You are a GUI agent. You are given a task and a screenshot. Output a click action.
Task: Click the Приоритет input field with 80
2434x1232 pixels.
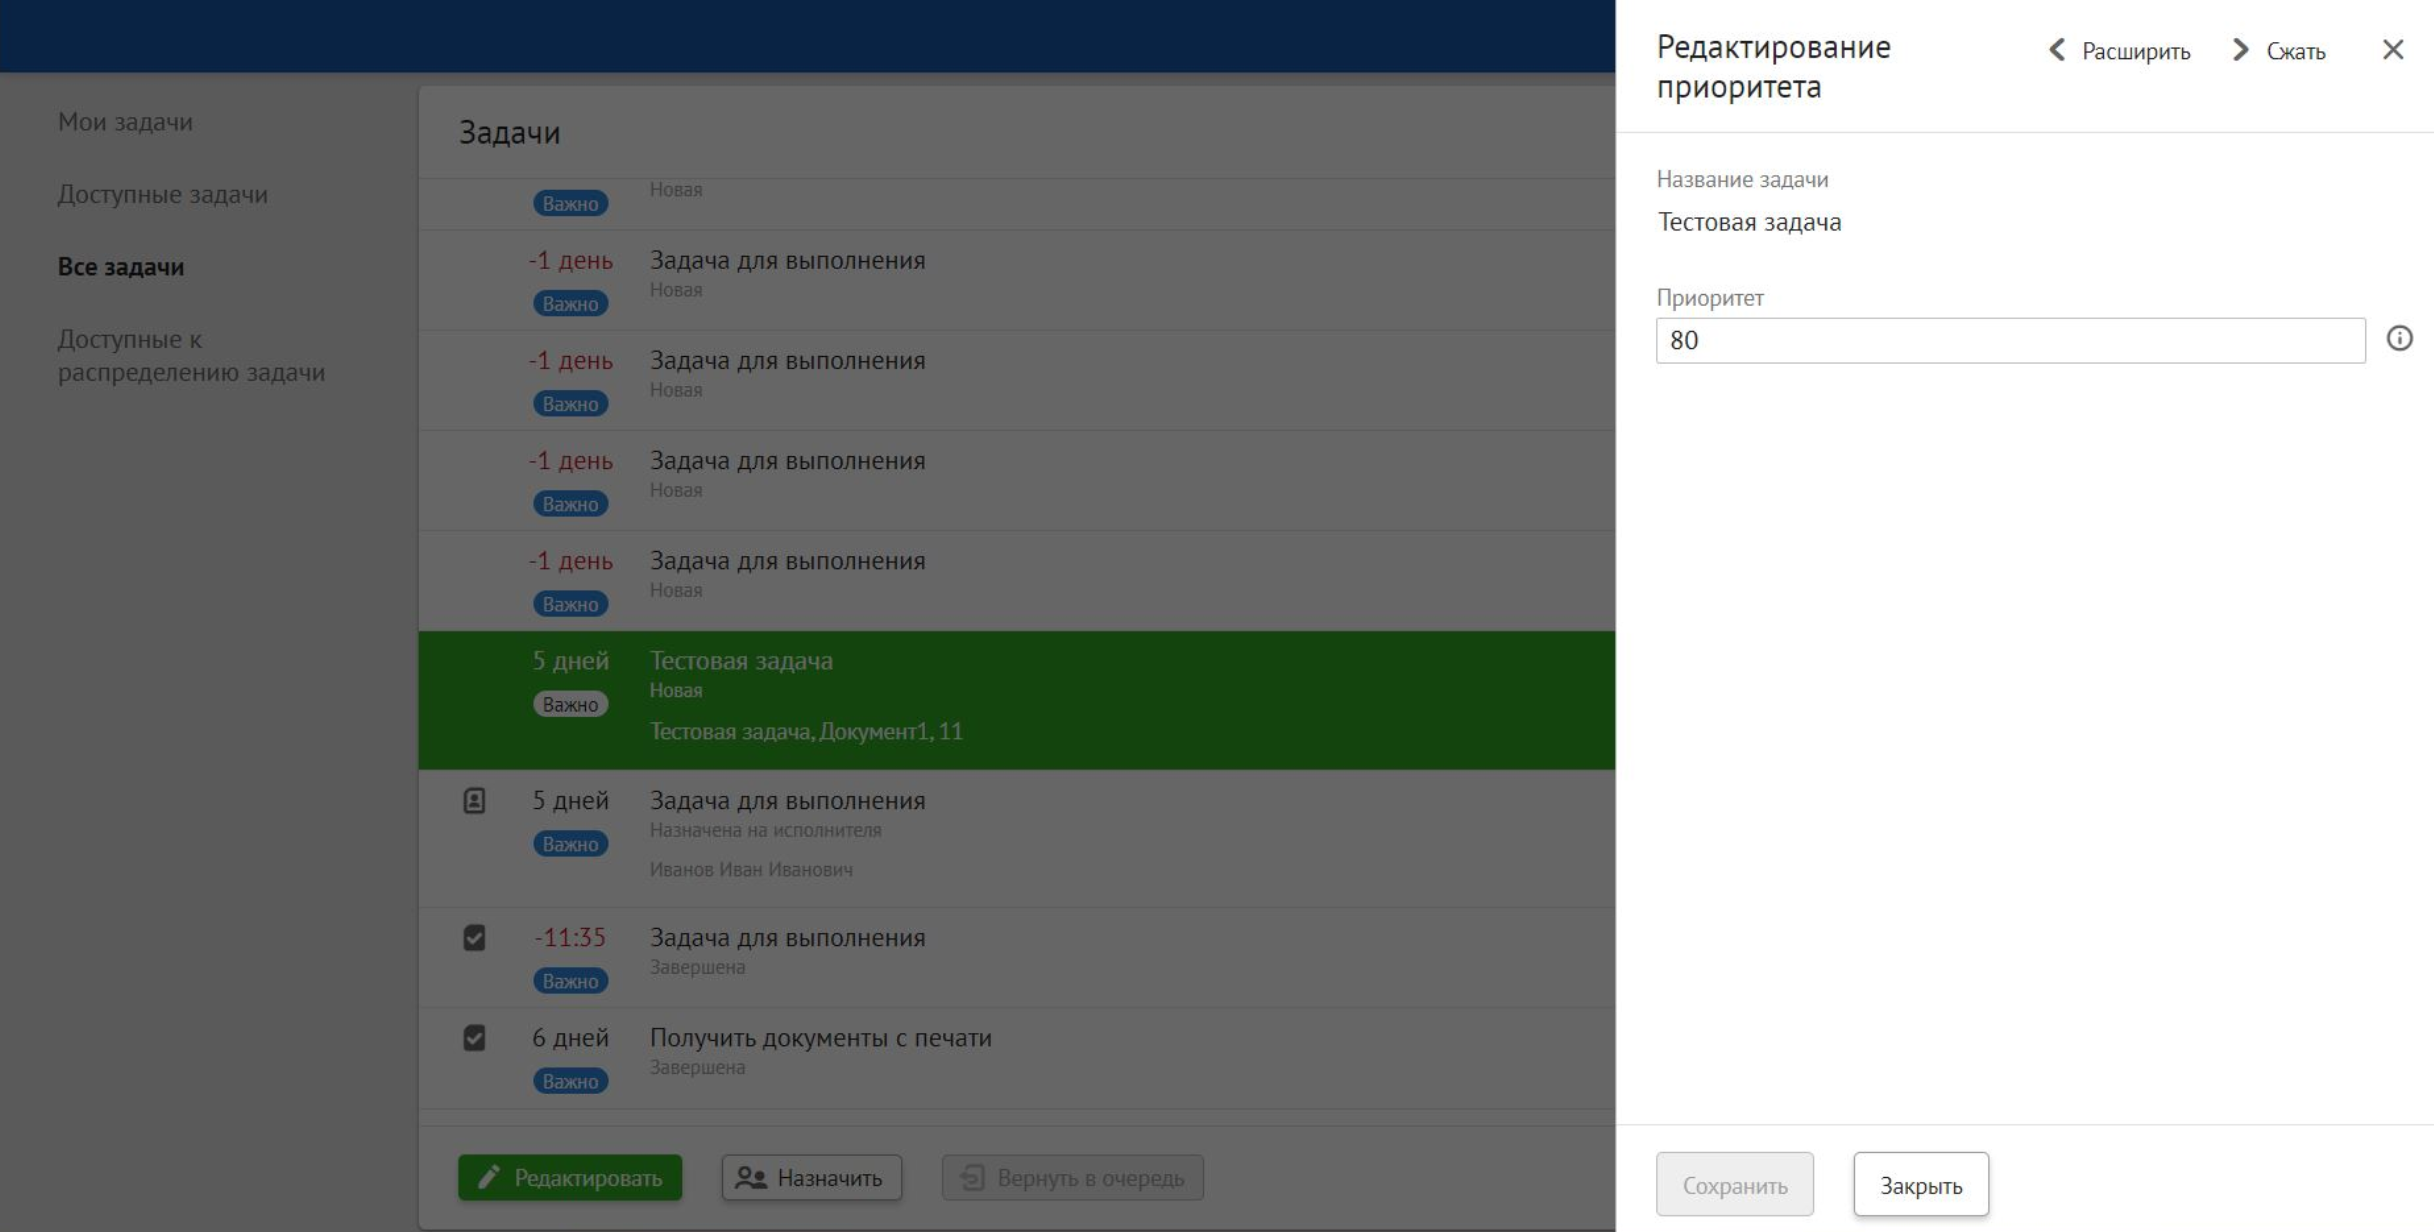(2010, 341)
